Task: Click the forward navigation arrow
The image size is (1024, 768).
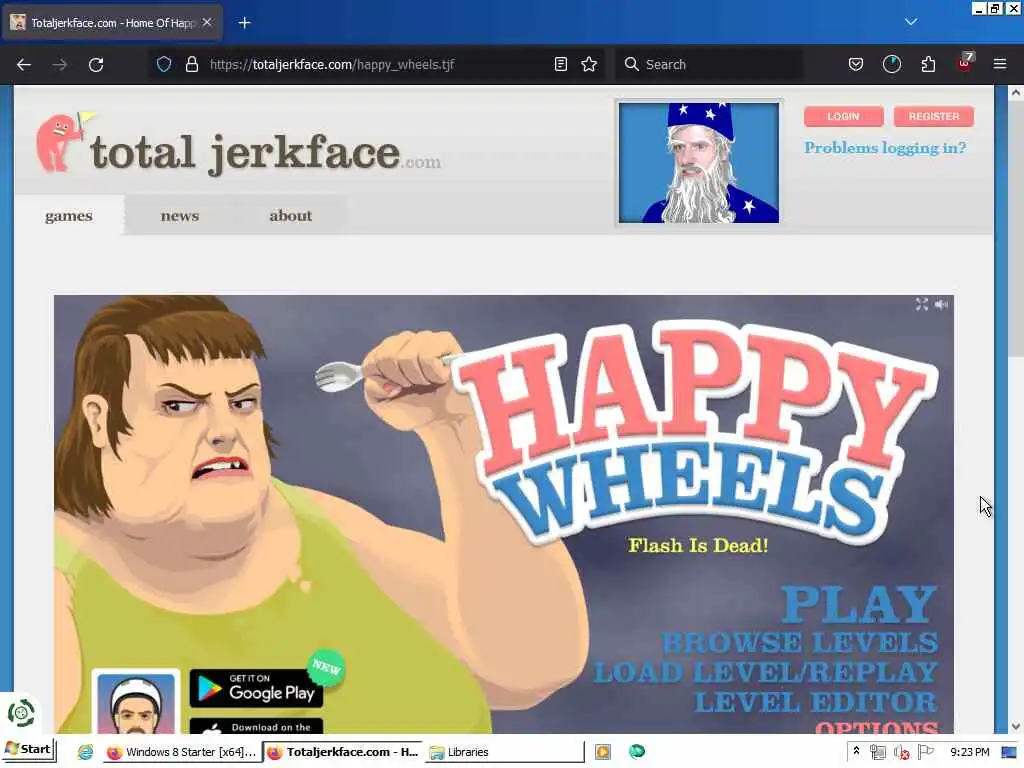Action: coord(59,64)
